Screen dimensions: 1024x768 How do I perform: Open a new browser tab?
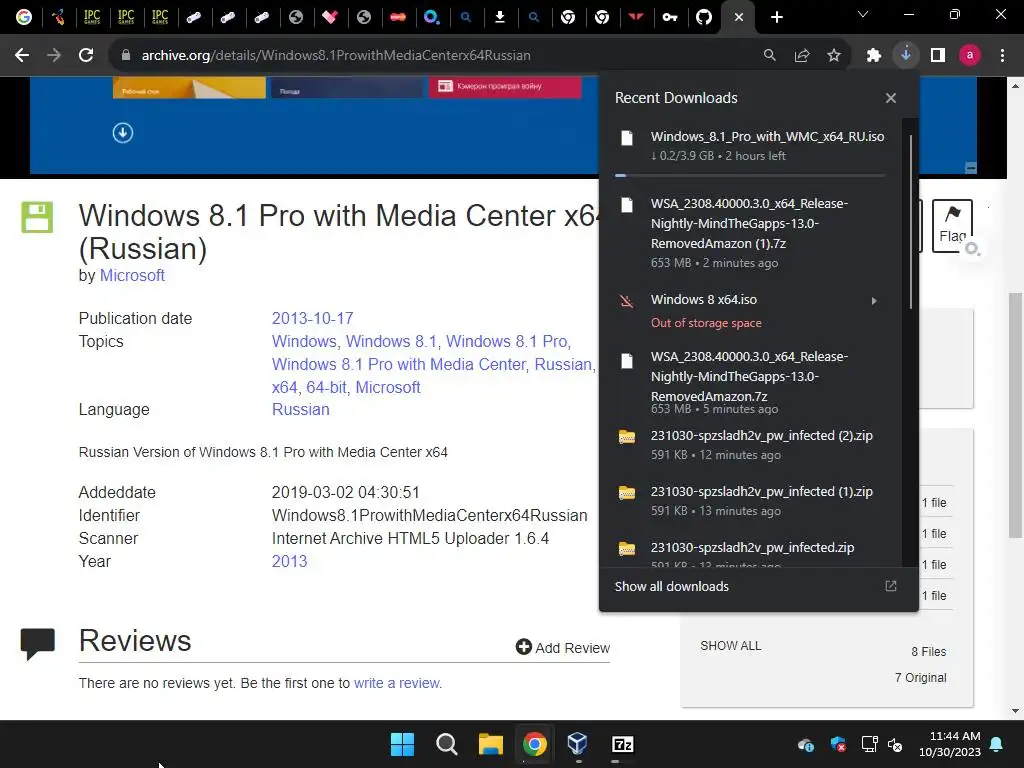pyautogui.click(x=776, y=17)
